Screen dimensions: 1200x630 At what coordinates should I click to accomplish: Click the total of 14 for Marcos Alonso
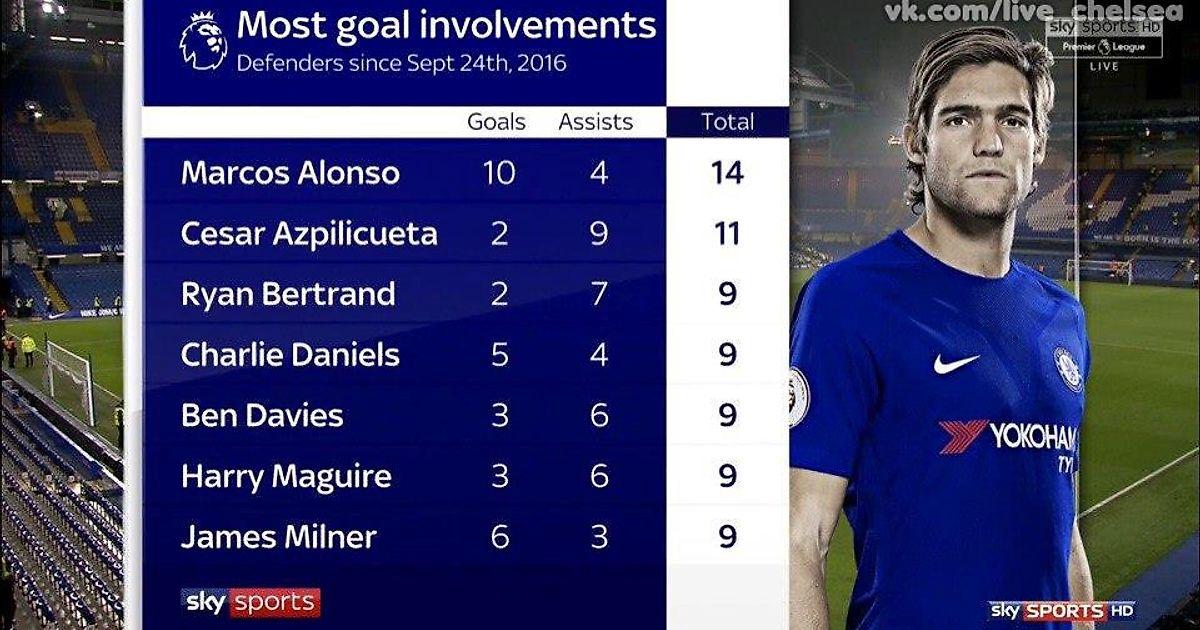coord(727,173)
